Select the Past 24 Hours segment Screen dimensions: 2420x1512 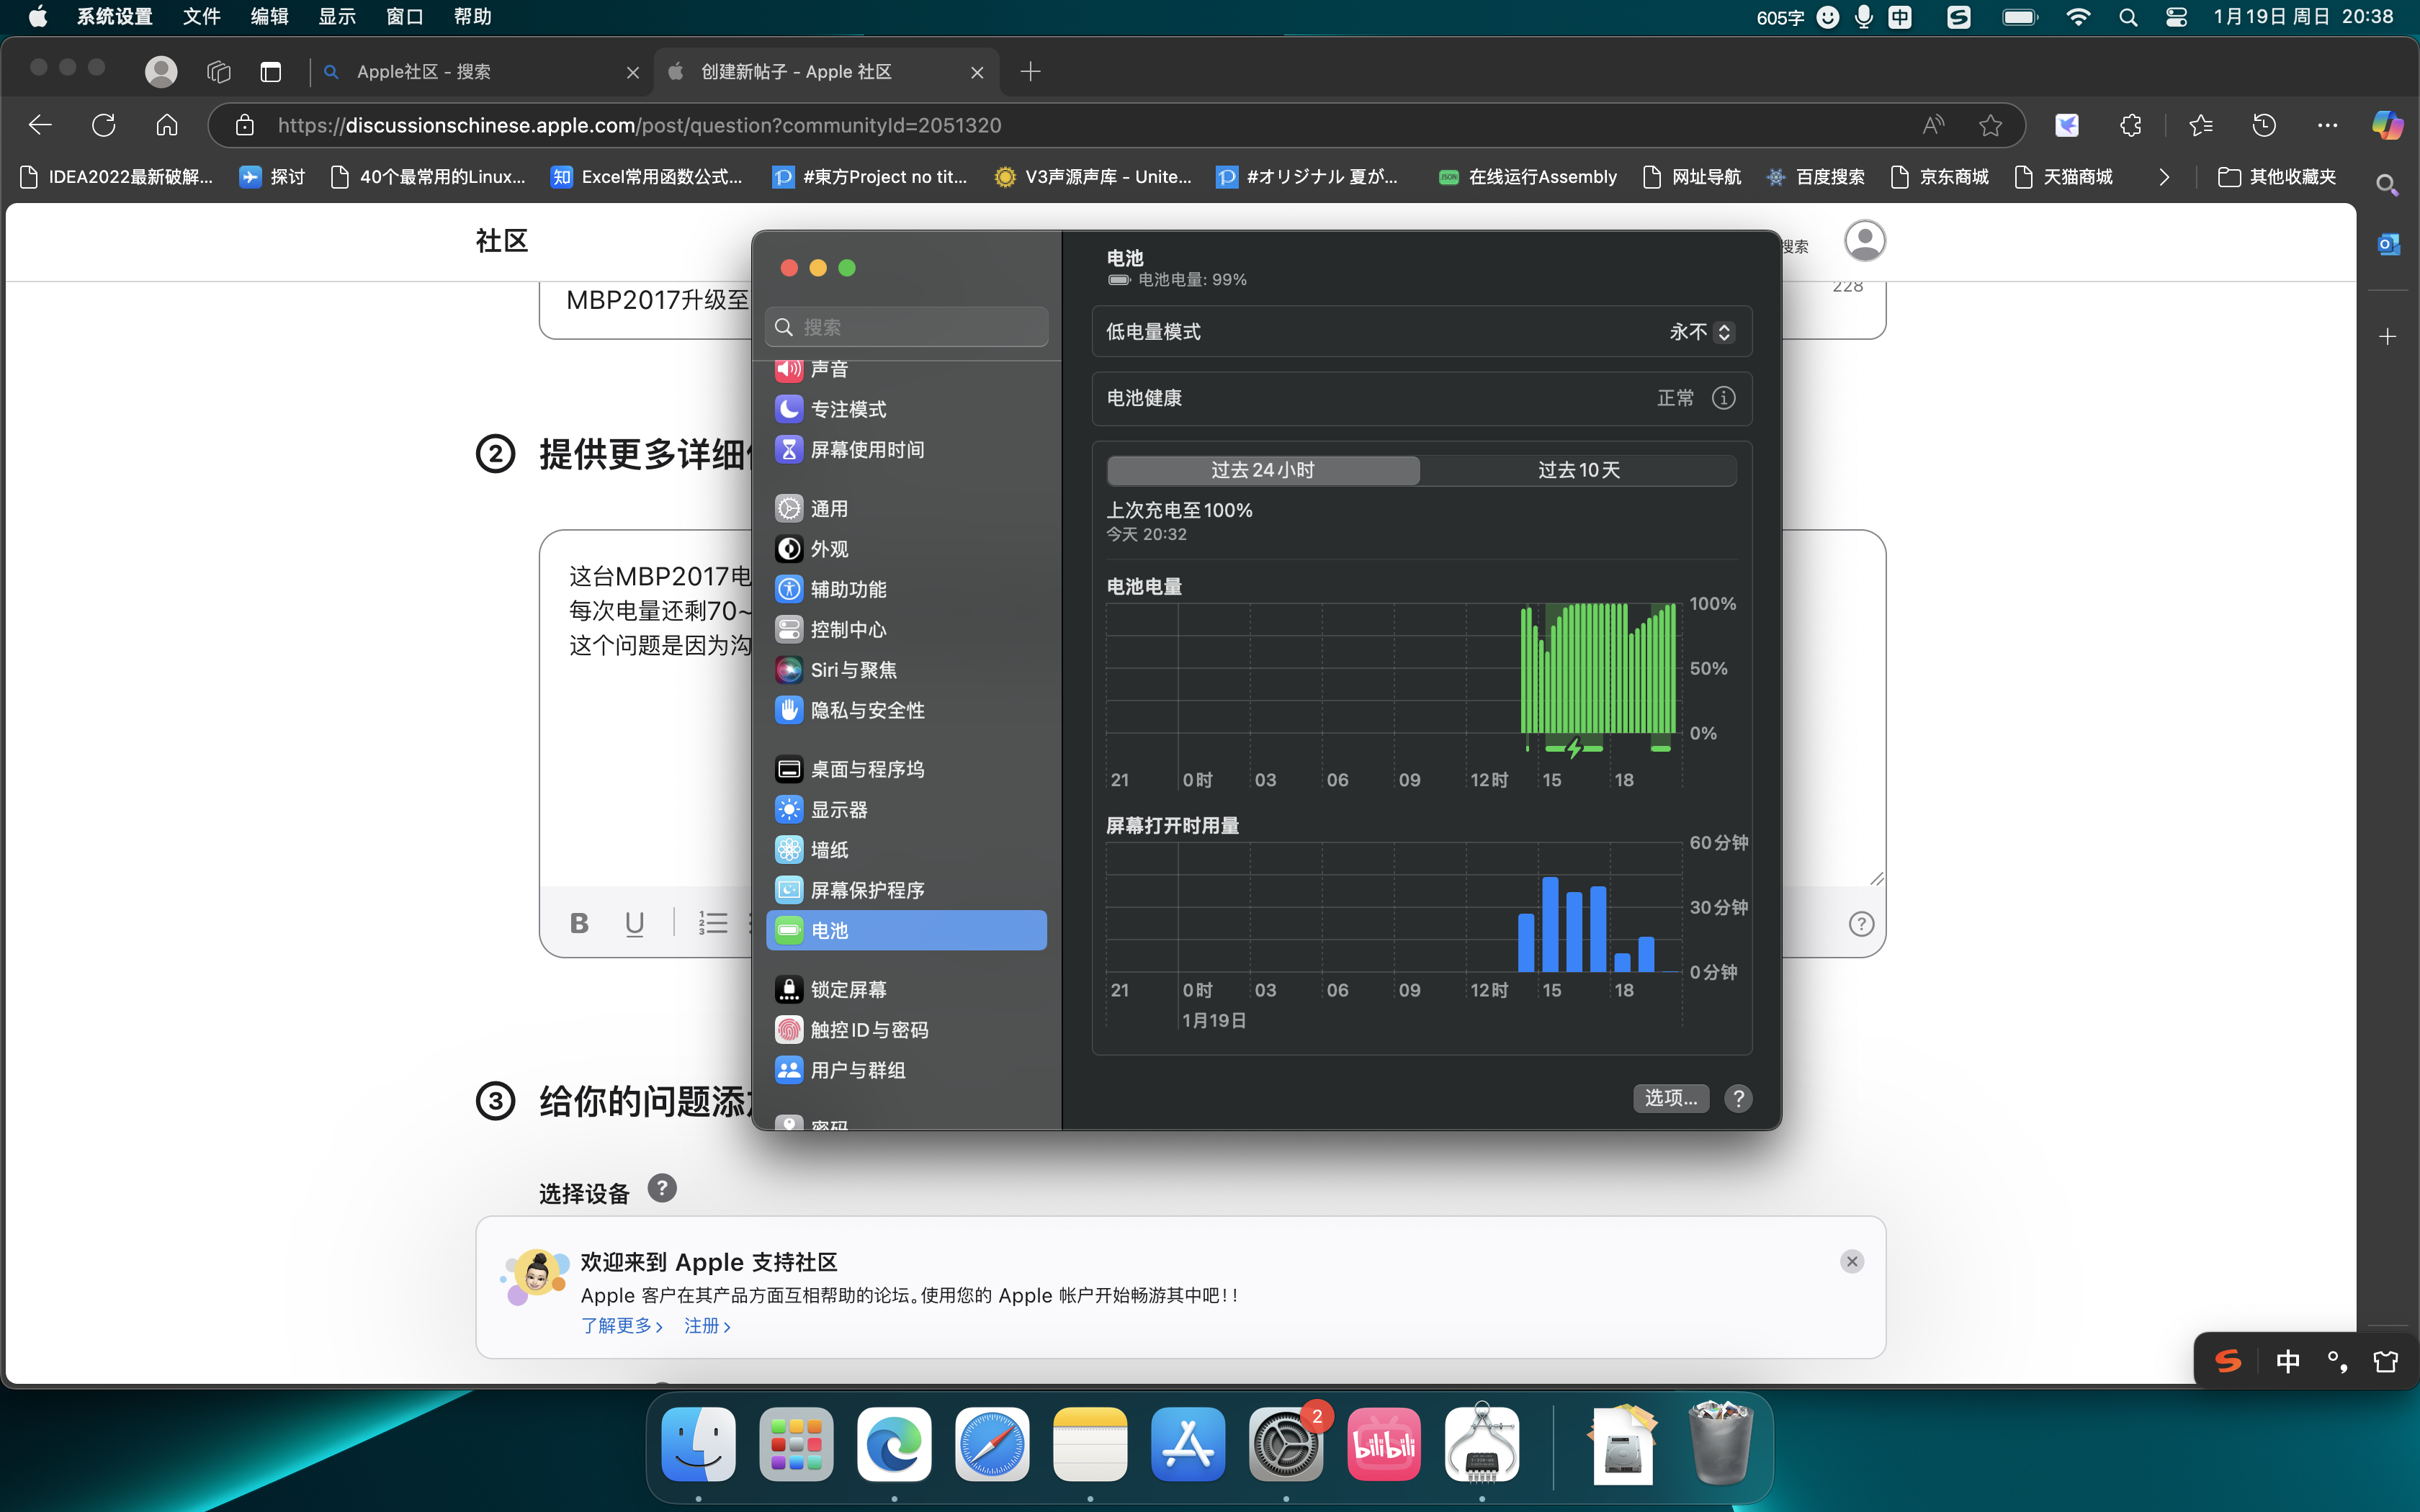pyautogui.click(x=1263, y=470)
